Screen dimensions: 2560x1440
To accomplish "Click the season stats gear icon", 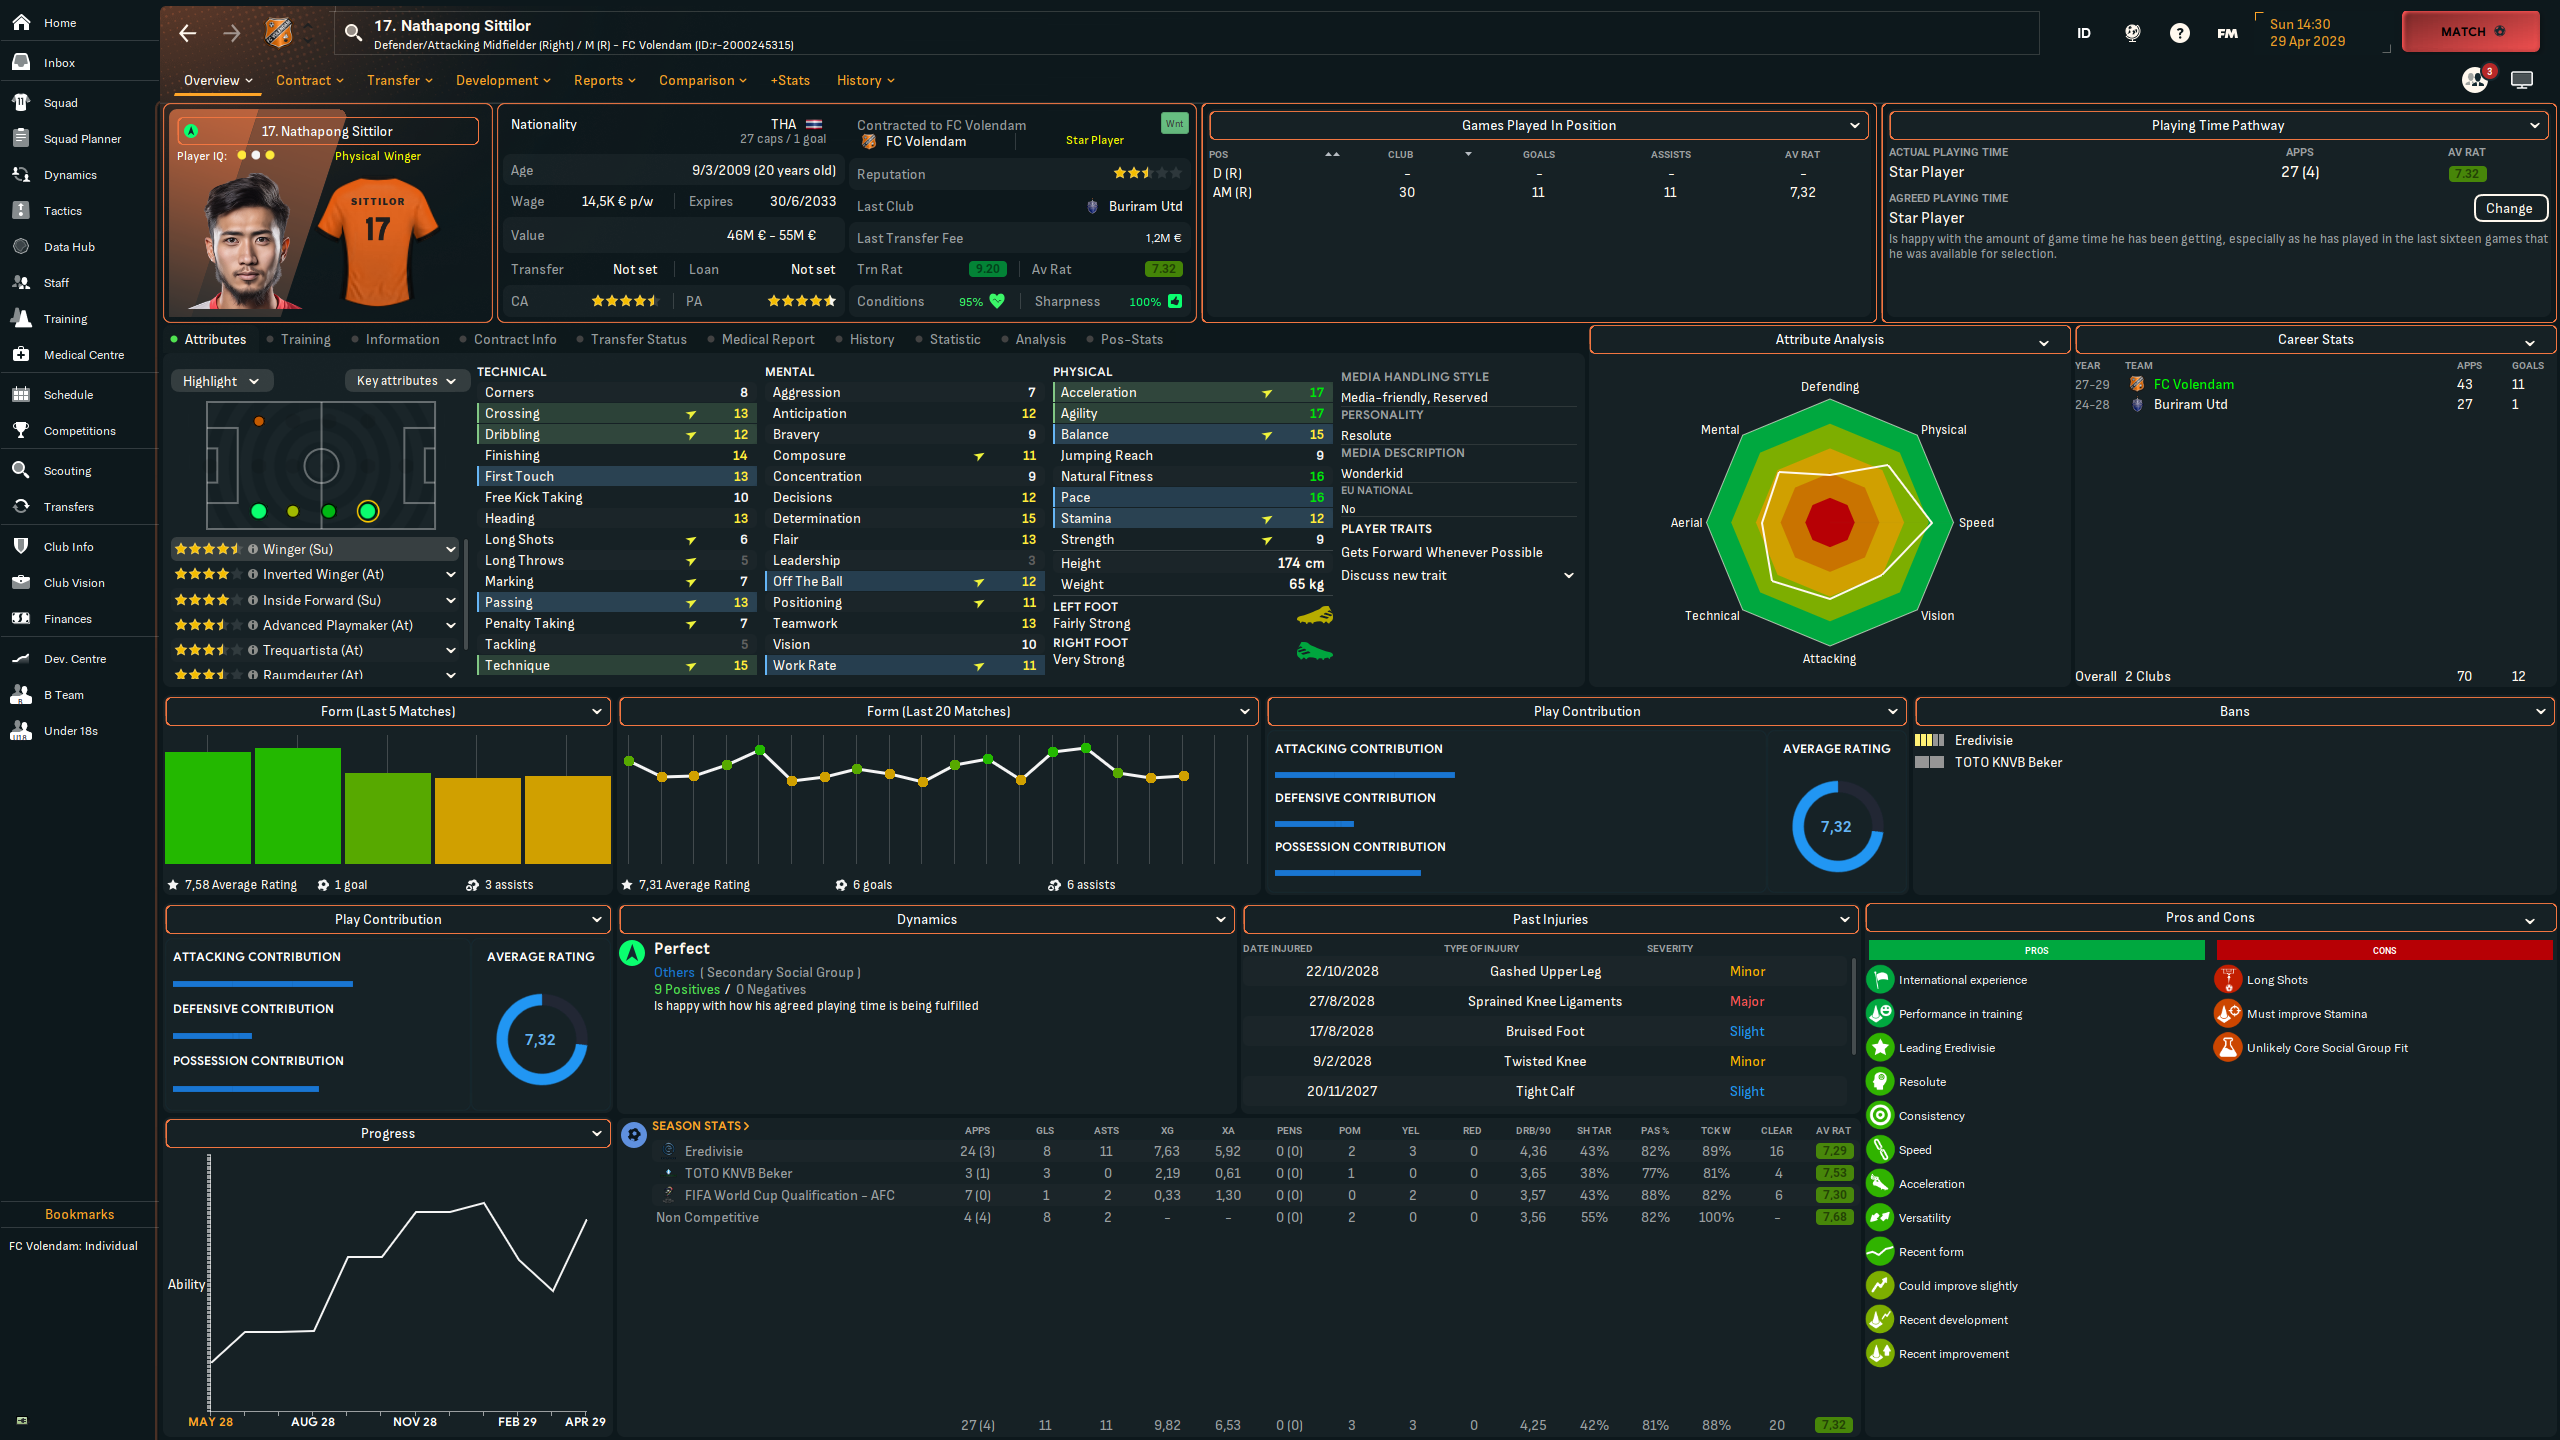I will click(x=633, y=1134).
